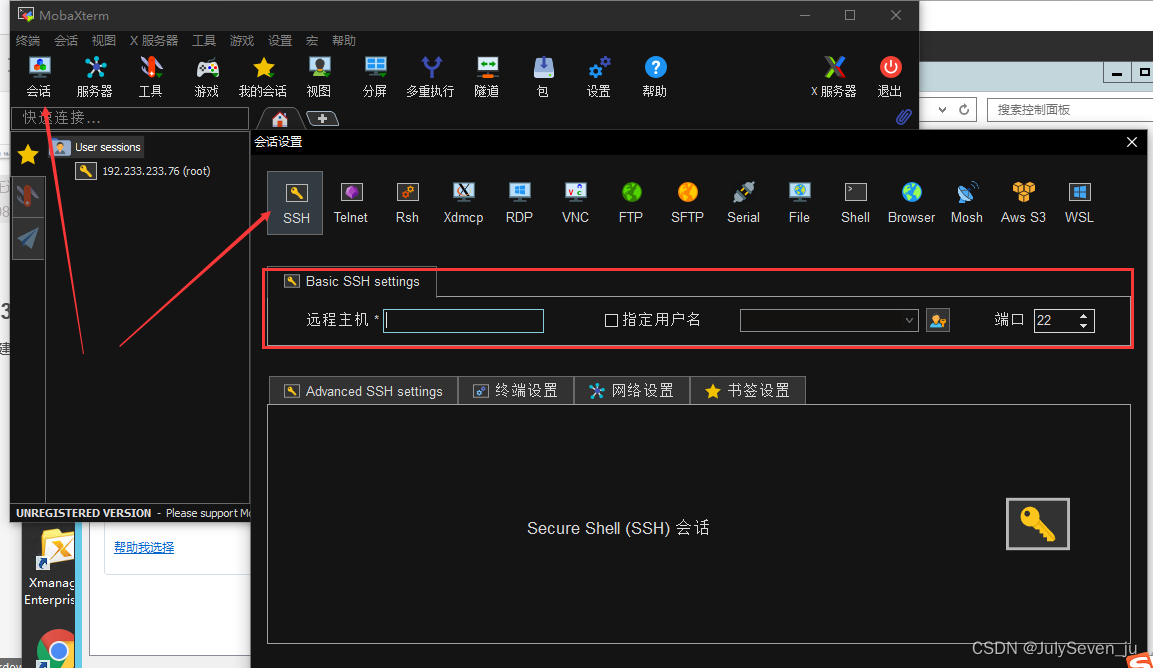
Task: Click the new tab plus button
Action: [321, 118]
